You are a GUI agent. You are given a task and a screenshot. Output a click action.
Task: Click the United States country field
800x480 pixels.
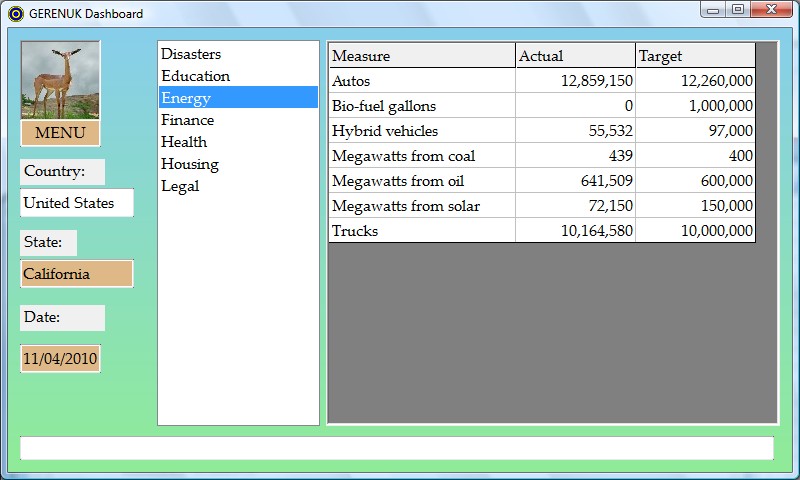click(x=77, y=203)
